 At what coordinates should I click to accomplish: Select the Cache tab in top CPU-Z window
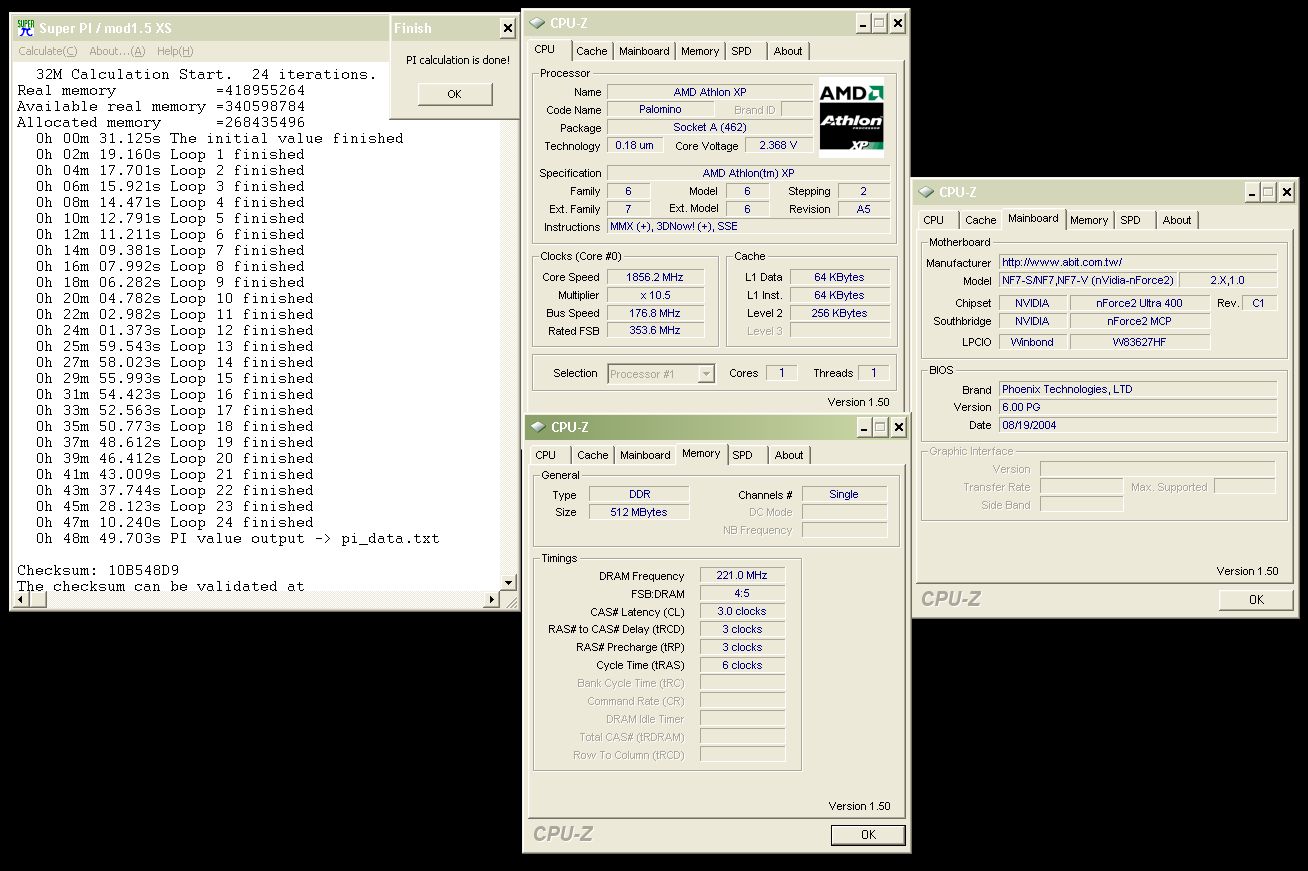(591, 51)
